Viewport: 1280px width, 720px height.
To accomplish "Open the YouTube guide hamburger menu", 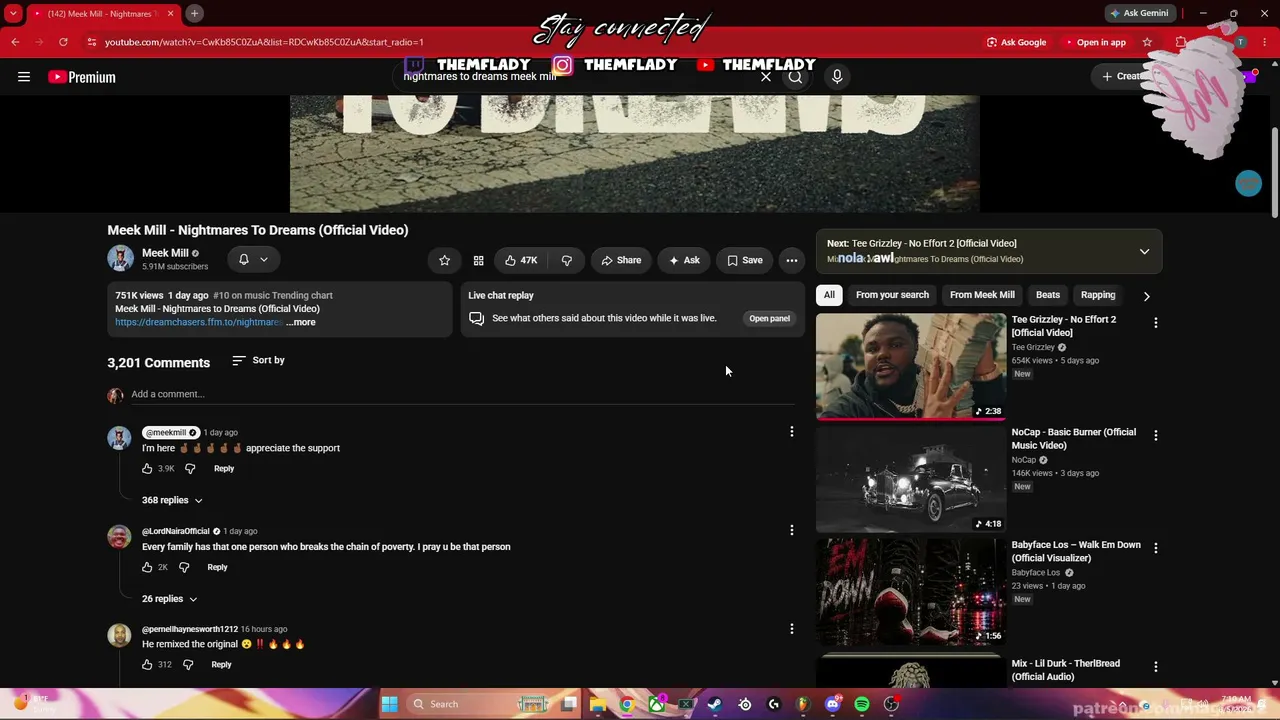I will click(24, 77).
